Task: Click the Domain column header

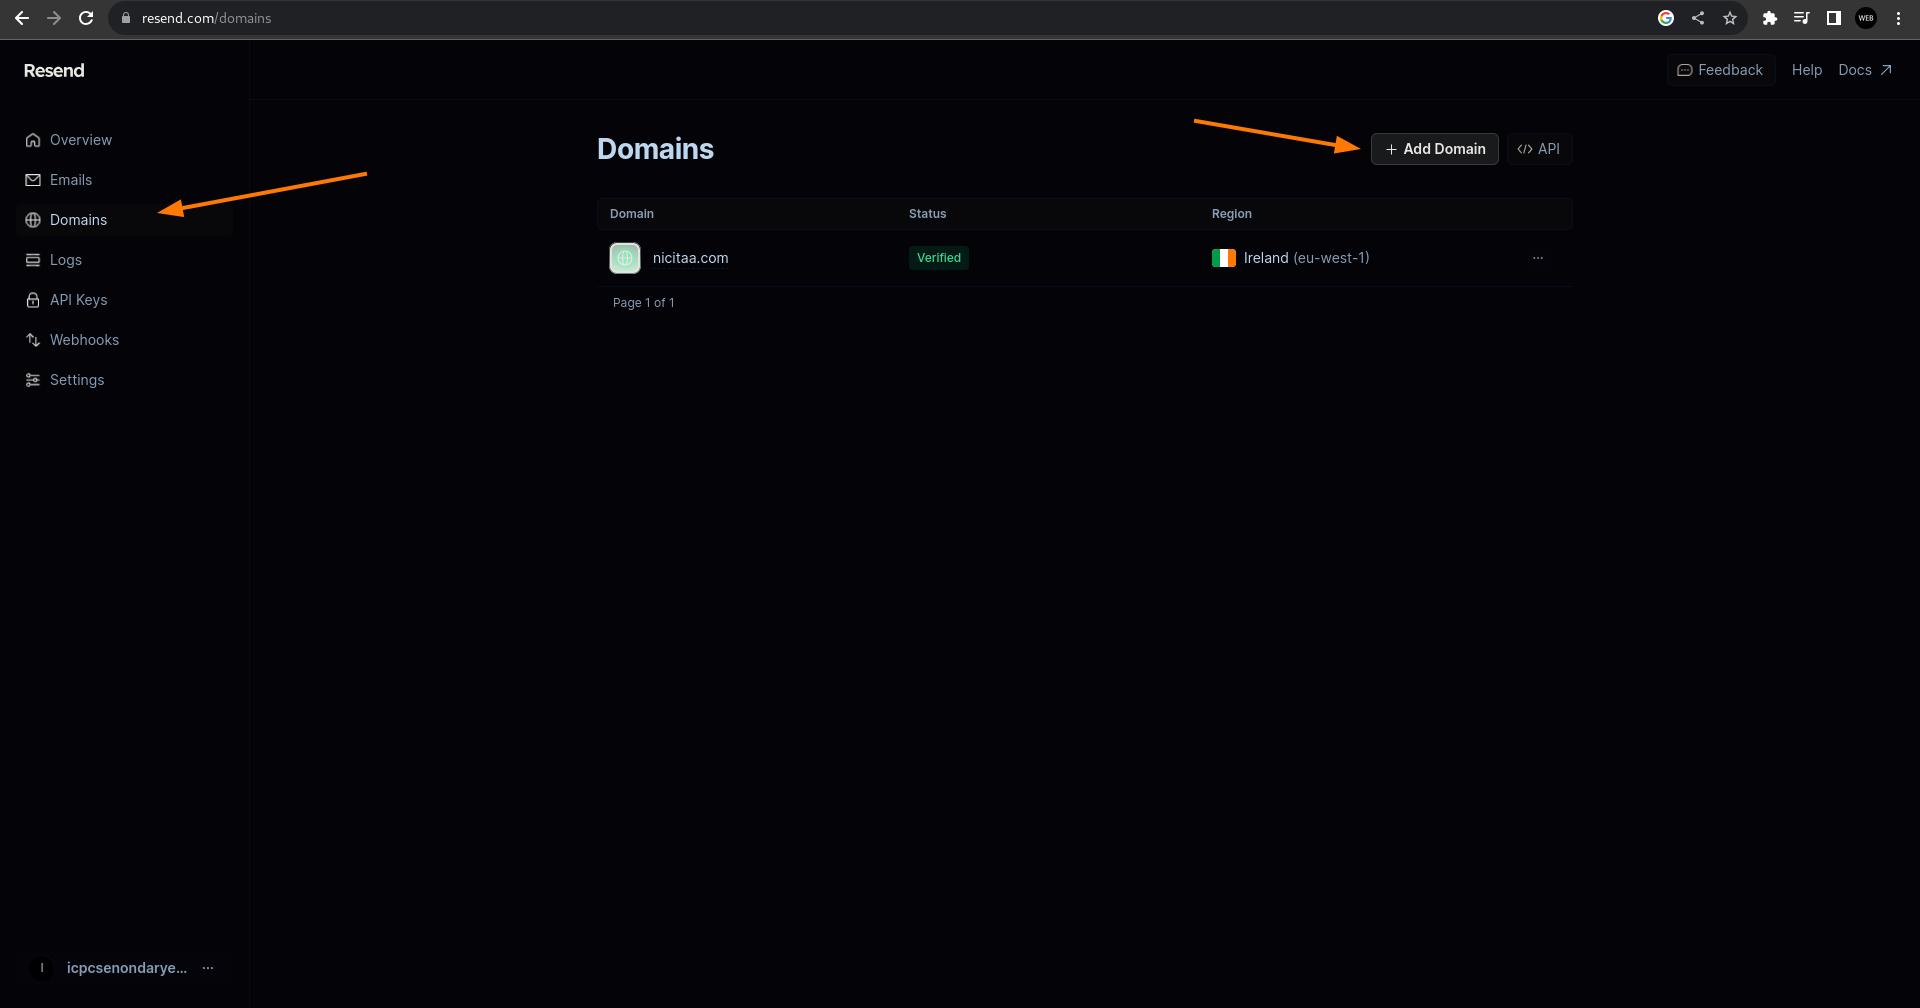Action: tap(632, 214)
